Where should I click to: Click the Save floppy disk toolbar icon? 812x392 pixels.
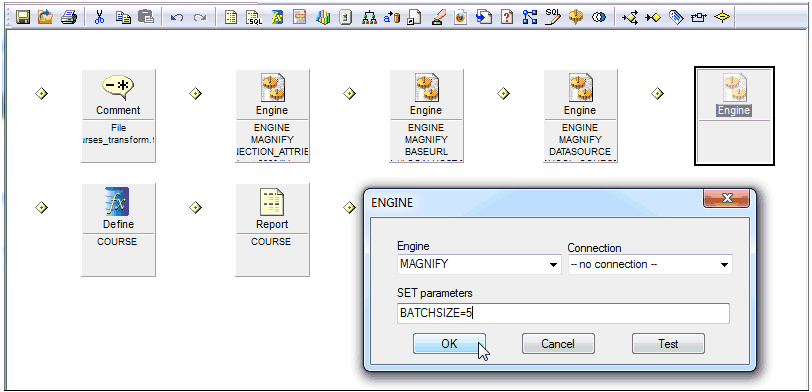22,18
